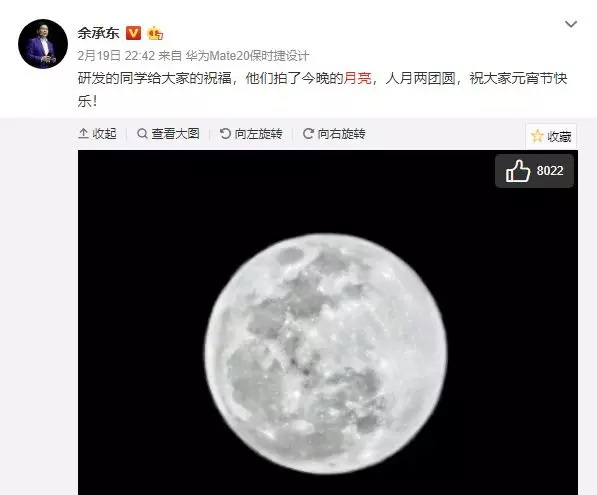This screenshot has width=597, height=495.
Task: Click the membership badge icon beside V
Action: (x=155, y=34)
